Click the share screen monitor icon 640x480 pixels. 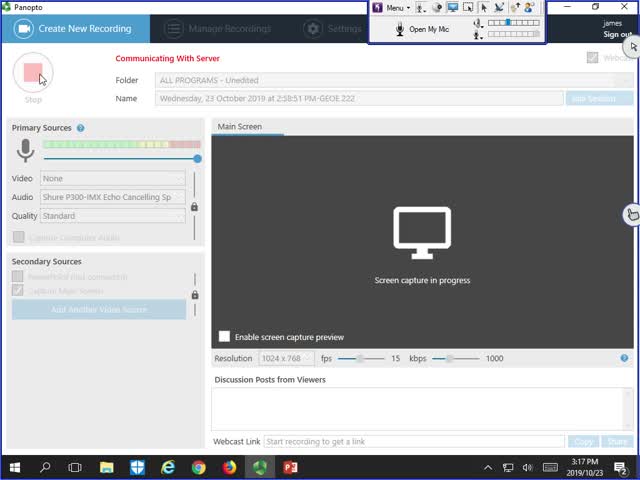(x=453, y=8)
